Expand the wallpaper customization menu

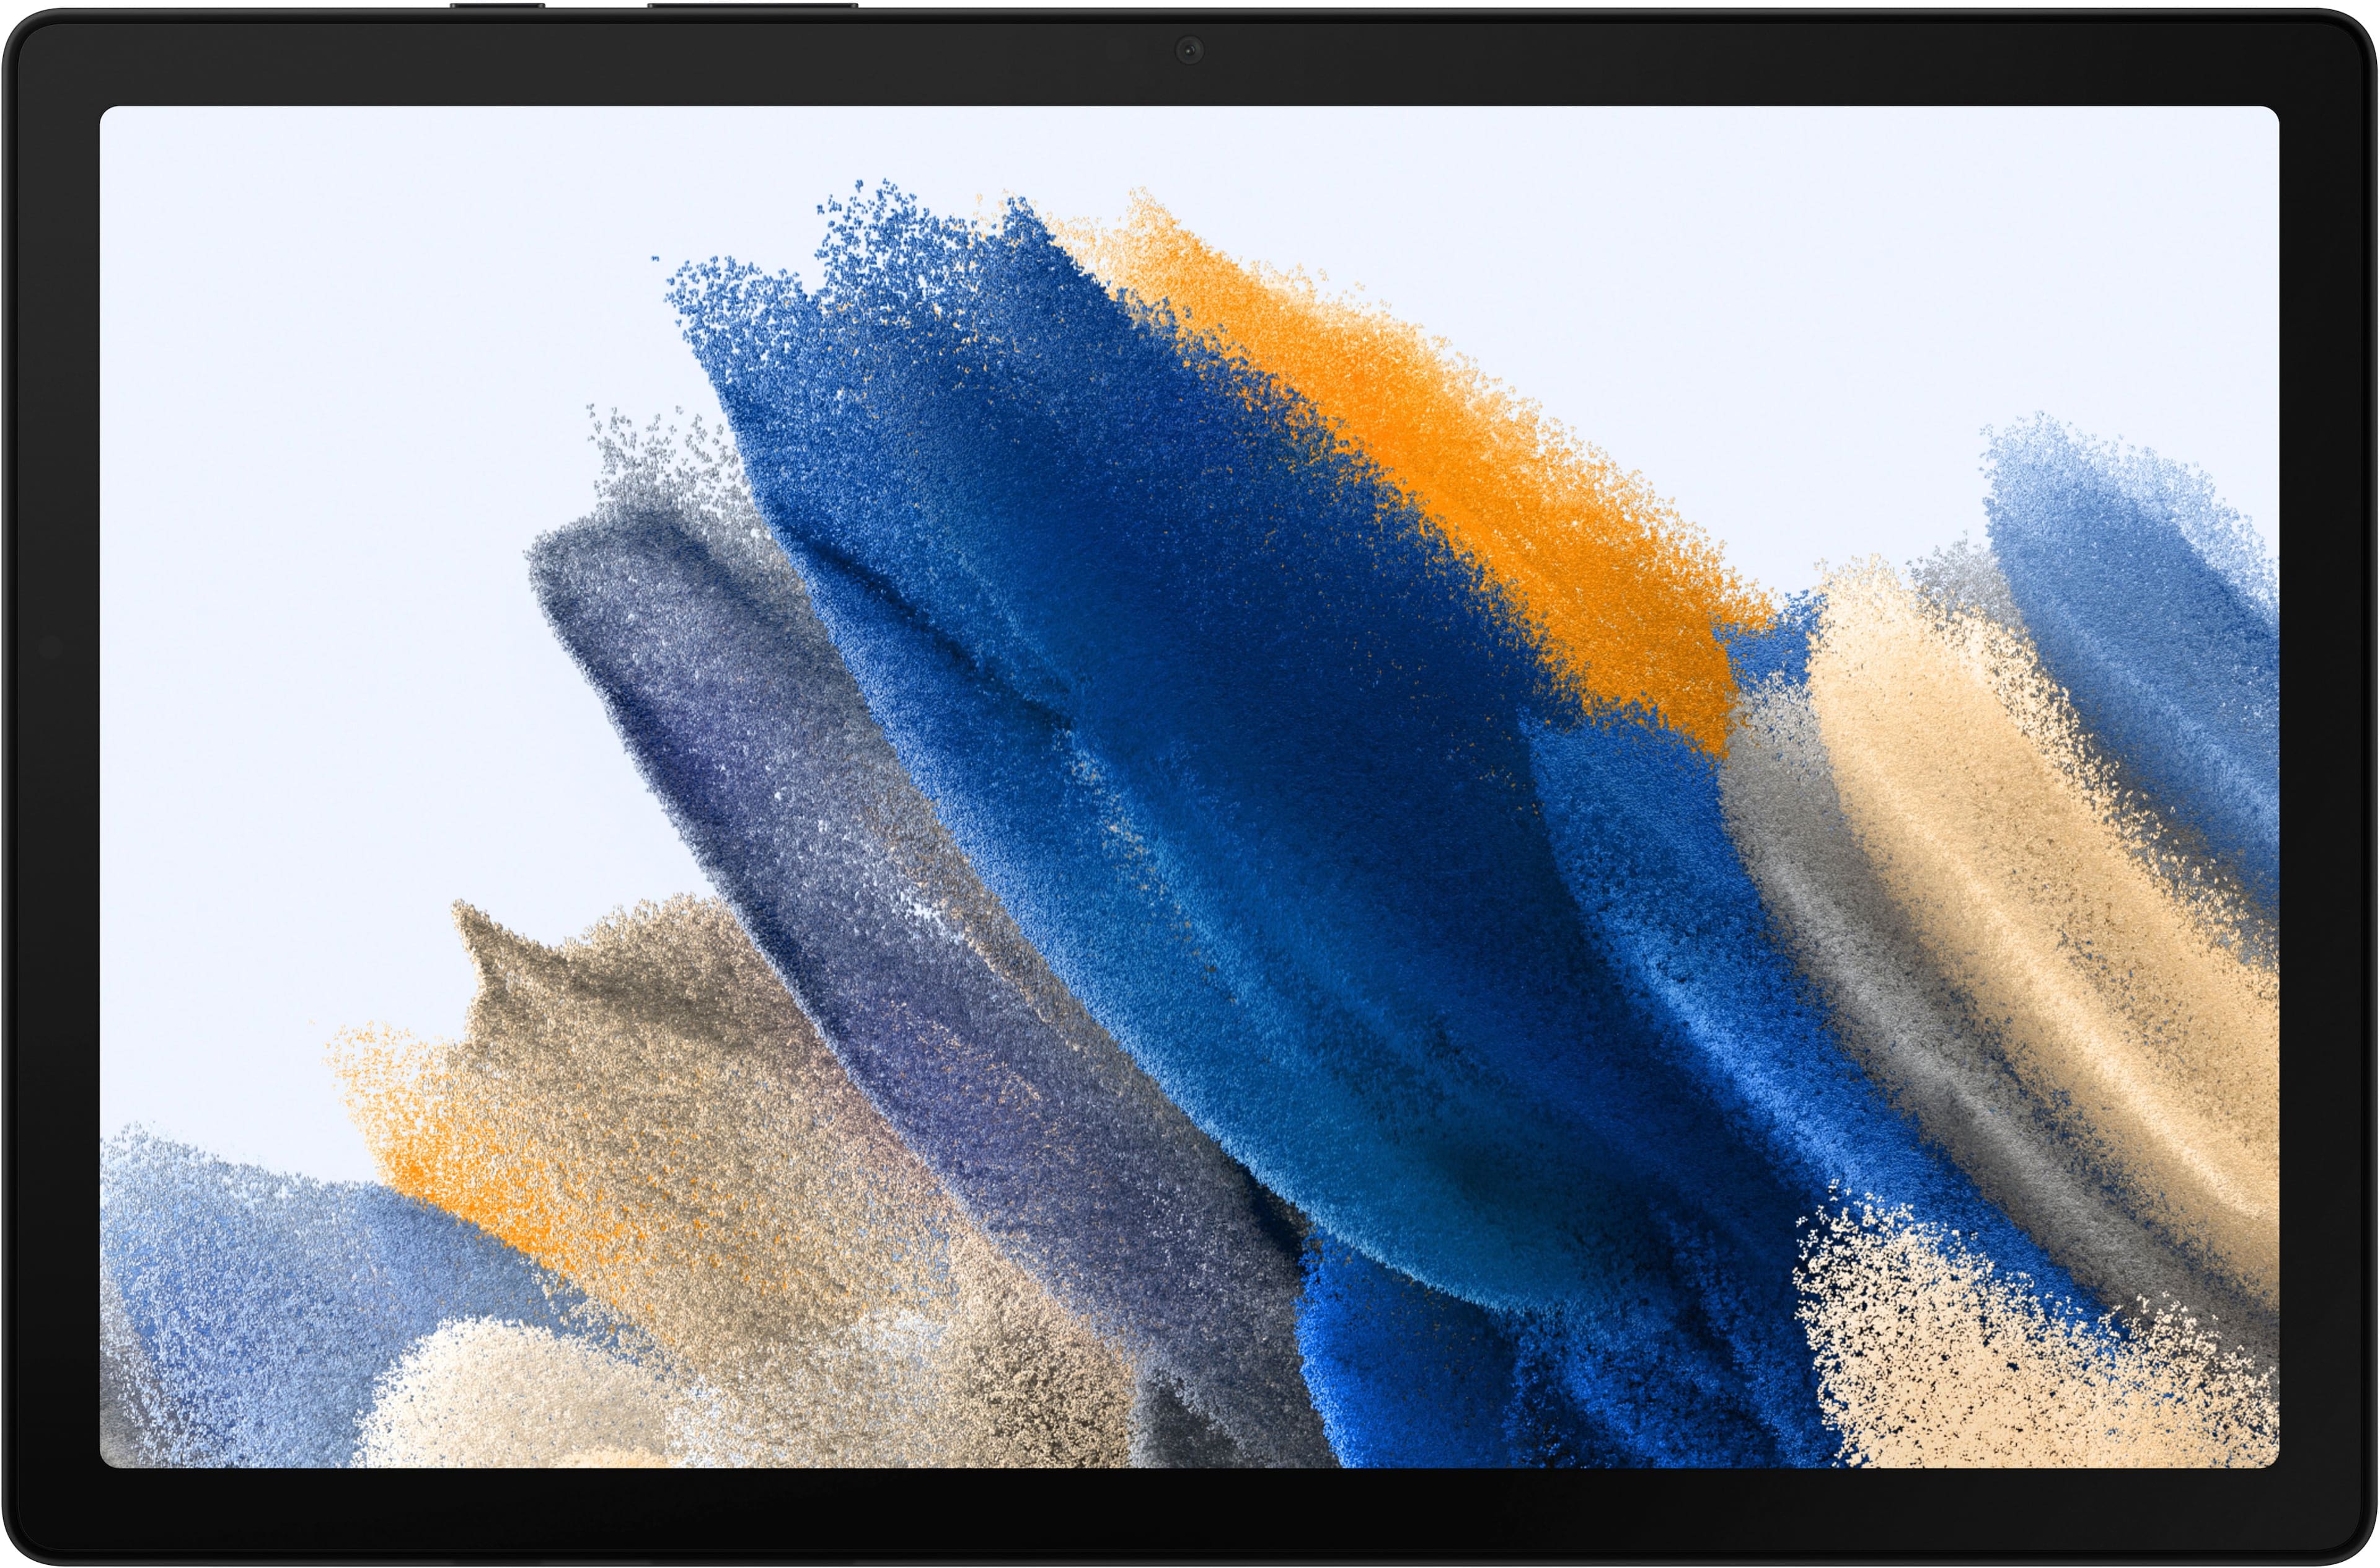pos(1190,784)
